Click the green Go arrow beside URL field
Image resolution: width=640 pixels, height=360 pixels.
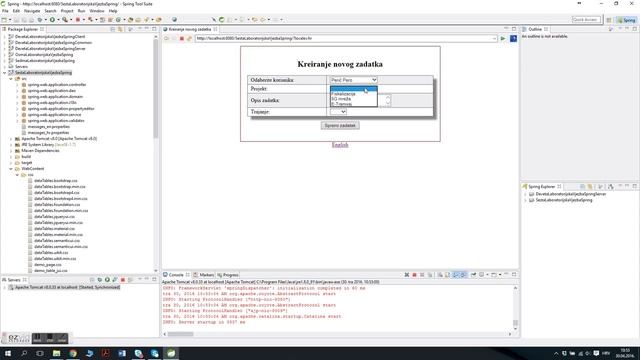[x=503, y=38]
